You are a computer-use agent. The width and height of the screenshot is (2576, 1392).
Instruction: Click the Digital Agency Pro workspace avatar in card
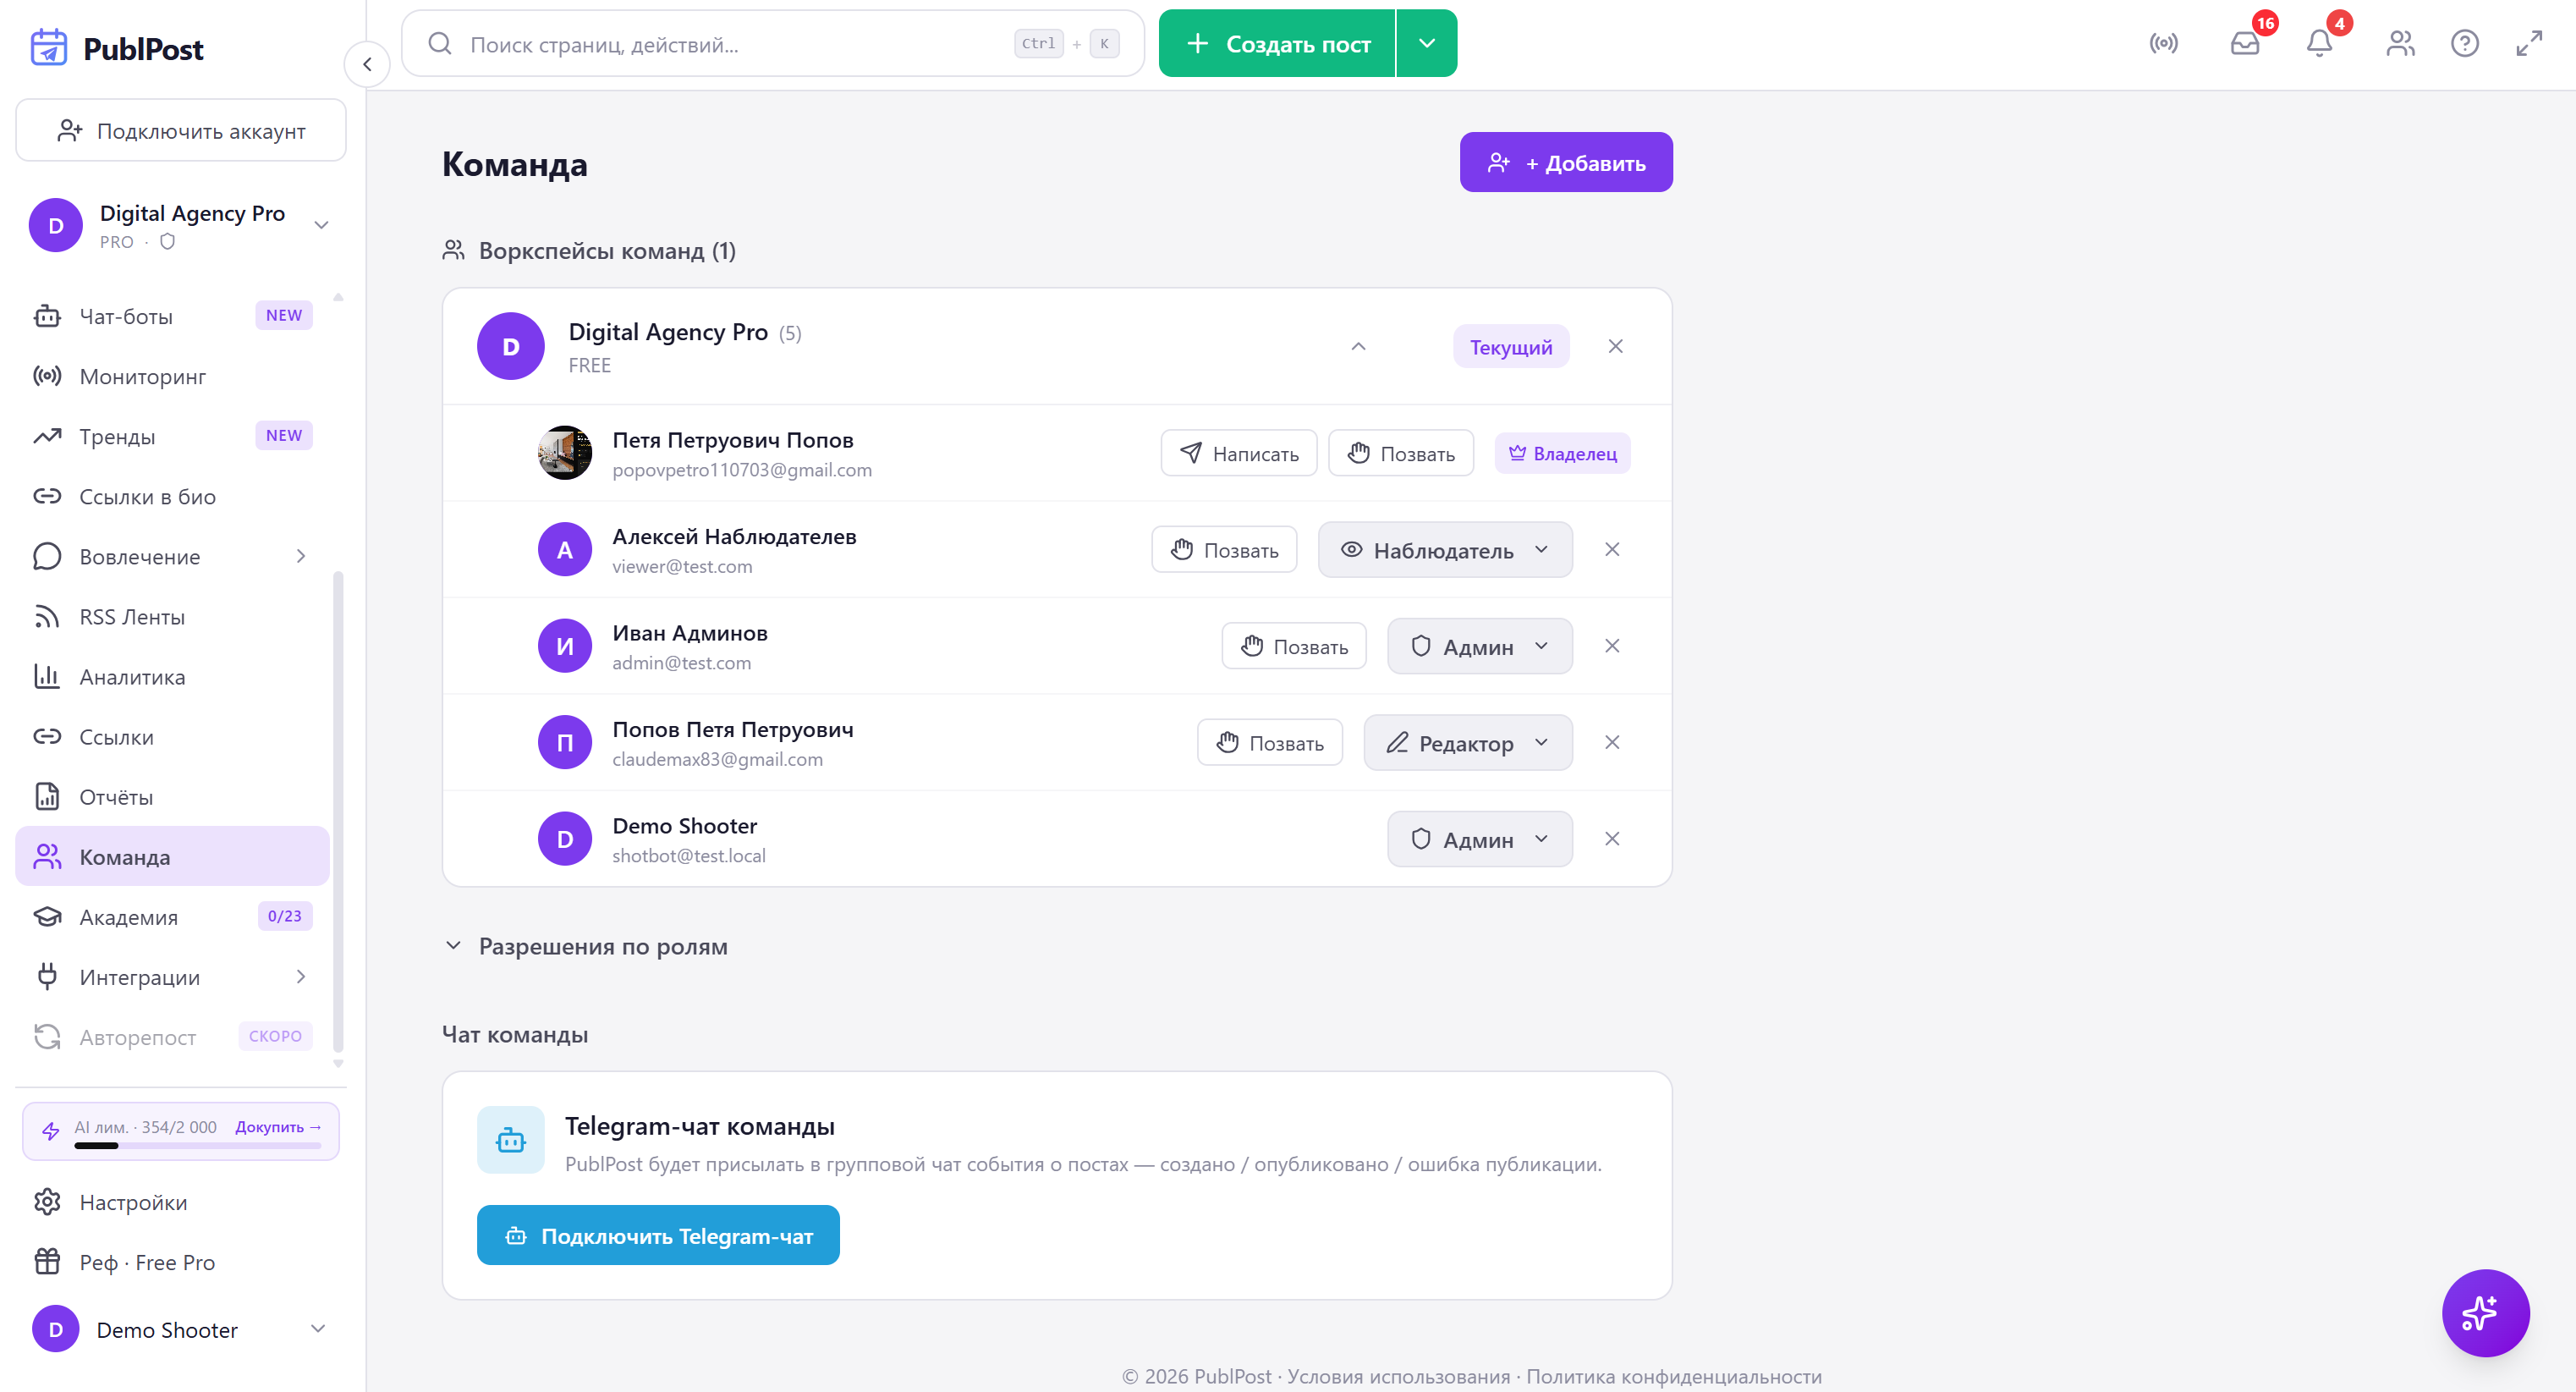[511, 346]
